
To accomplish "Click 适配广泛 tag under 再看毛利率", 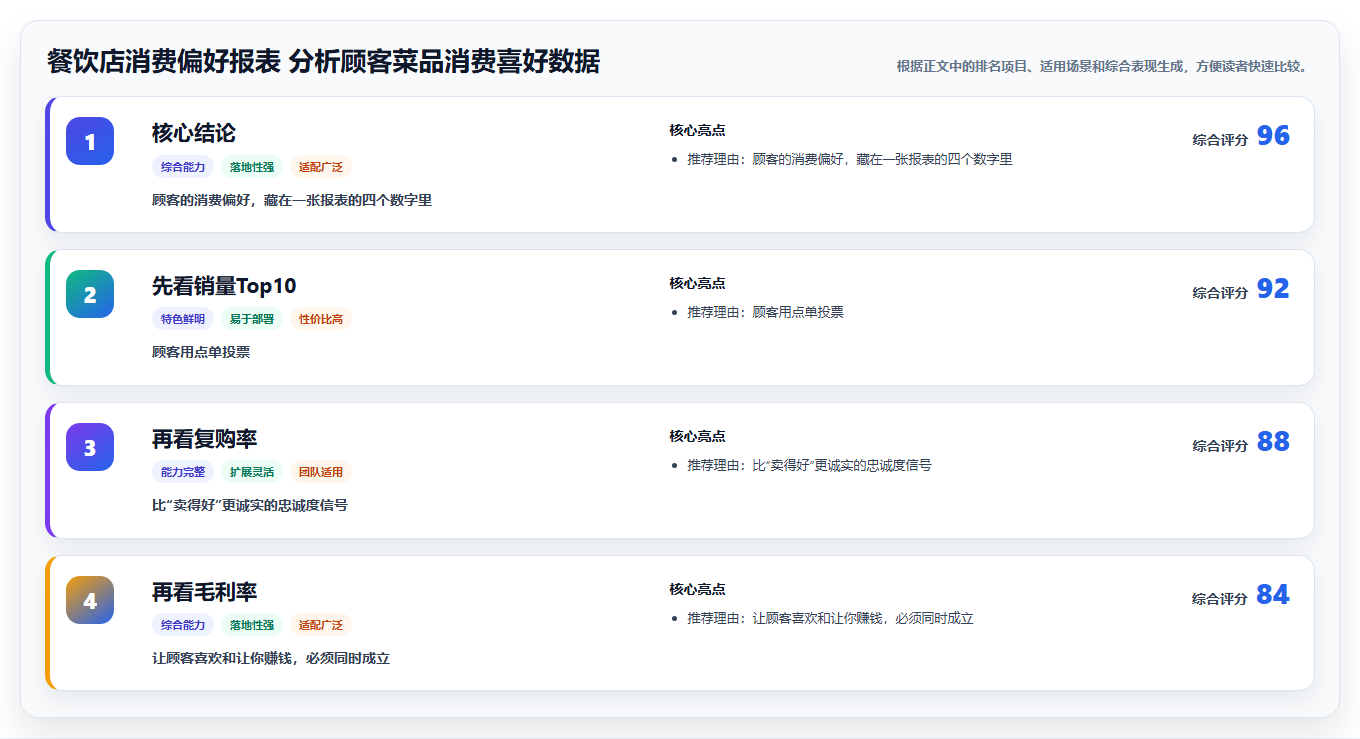I will [321, 625].
